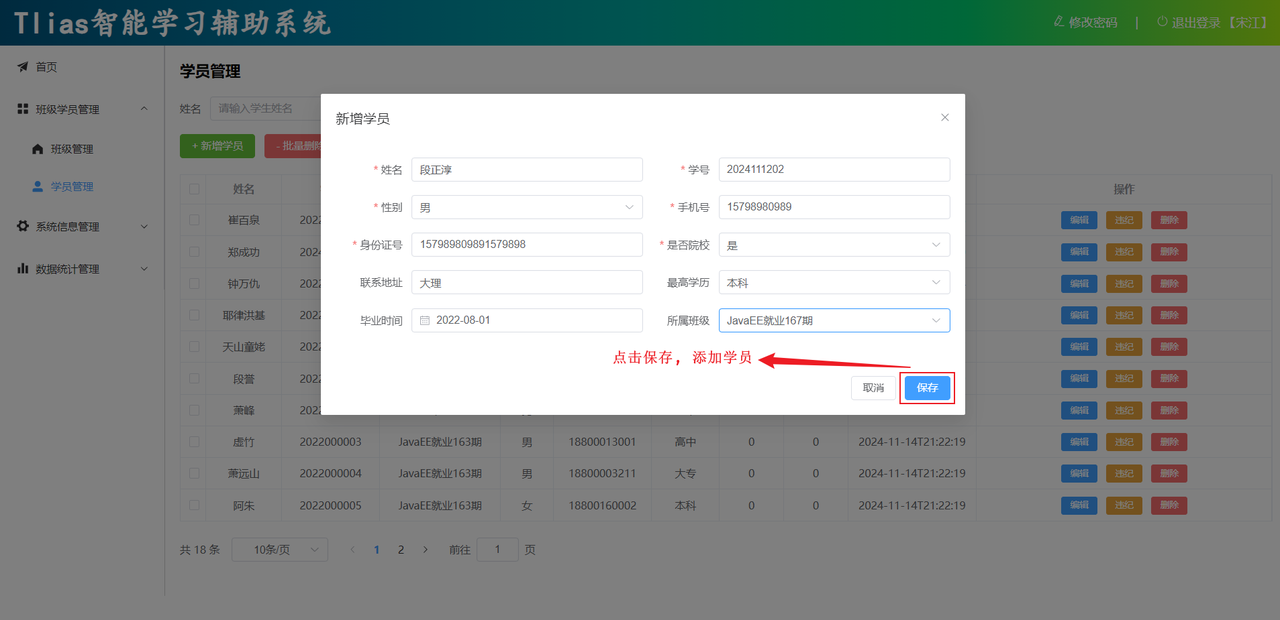Click the 保存 button

[927, 388]
